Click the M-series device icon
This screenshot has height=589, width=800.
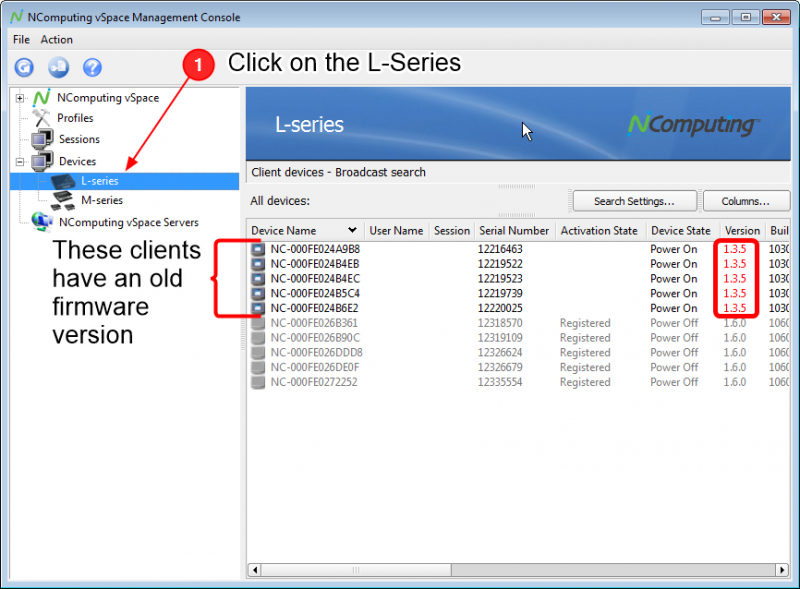tap(63, 200)
